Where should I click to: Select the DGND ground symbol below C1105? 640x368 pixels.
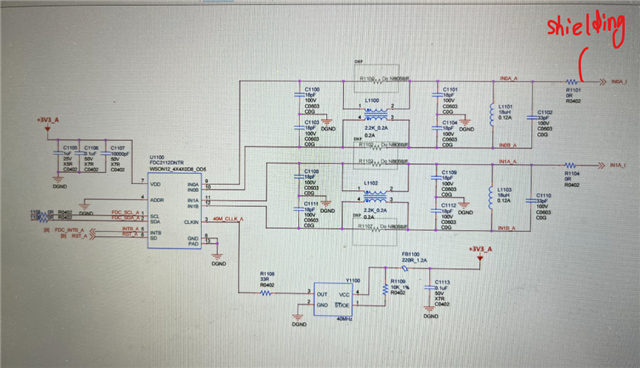[58, 179]
